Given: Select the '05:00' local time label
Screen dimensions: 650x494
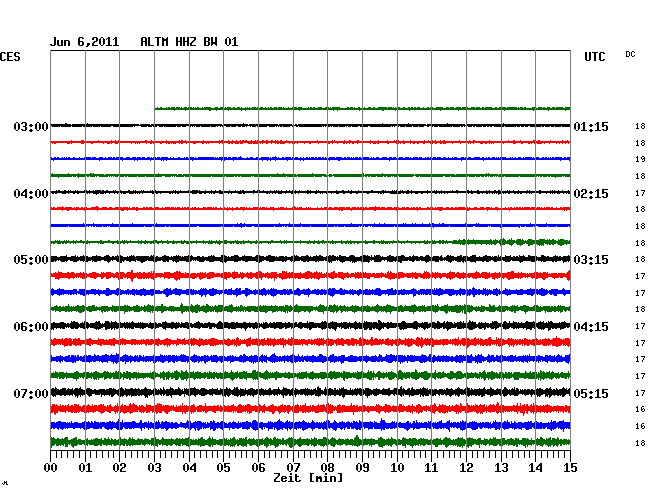Looking at the screenshot, I should 31,260.
